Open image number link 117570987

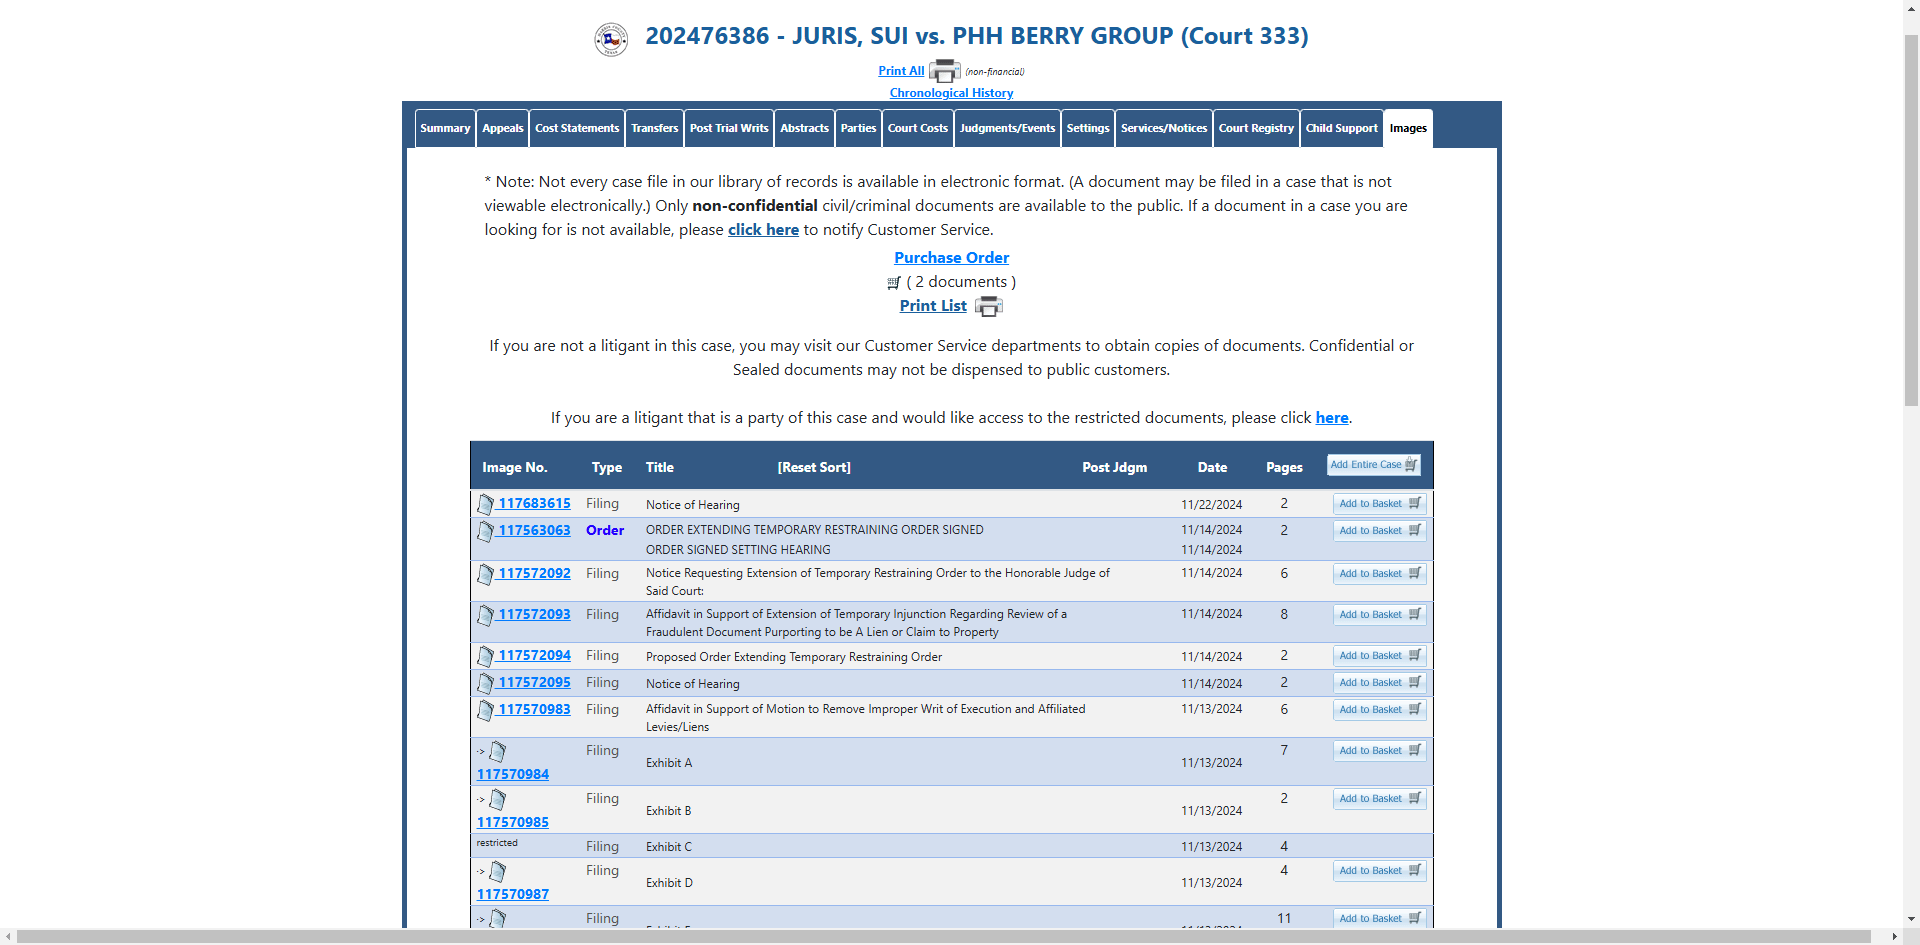[x=513, y=895]
